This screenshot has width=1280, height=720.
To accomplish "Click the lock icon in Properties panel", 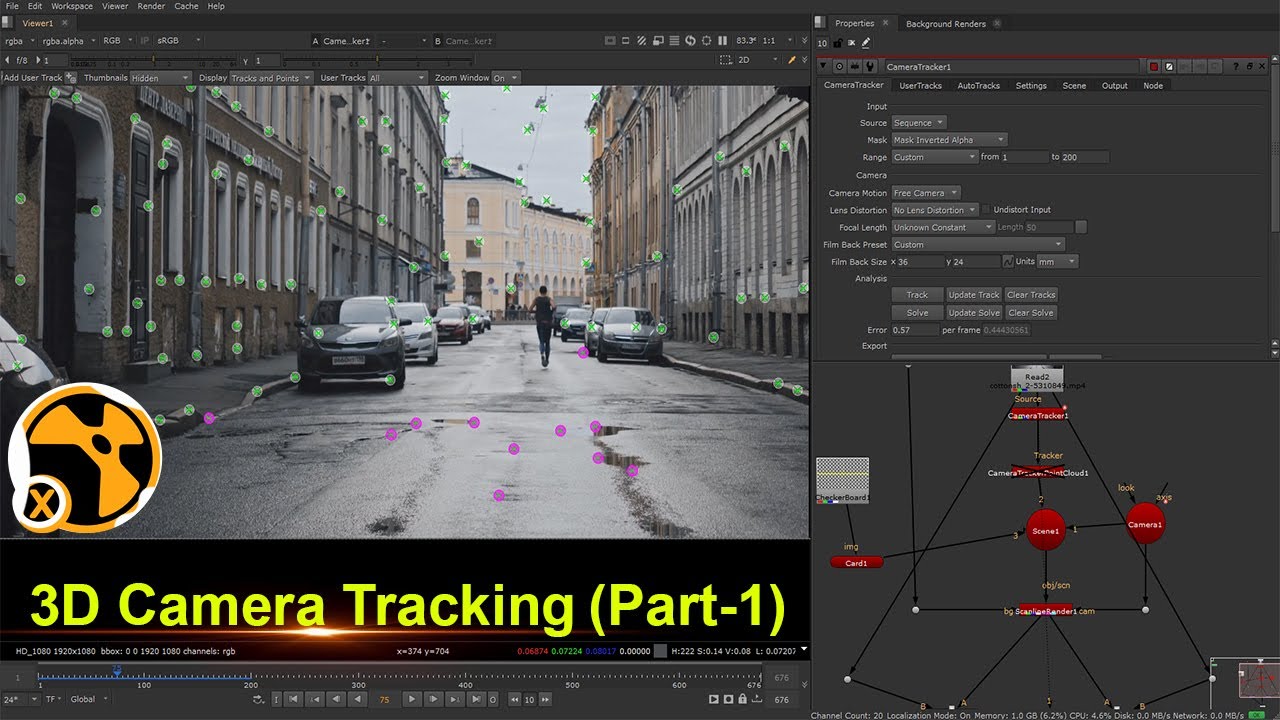I will [x=837, y=43].
